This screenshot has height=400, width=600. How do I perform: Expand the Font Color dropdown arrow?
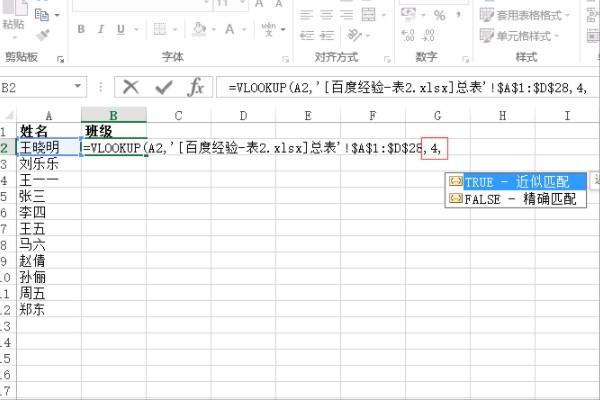(244, 29)
